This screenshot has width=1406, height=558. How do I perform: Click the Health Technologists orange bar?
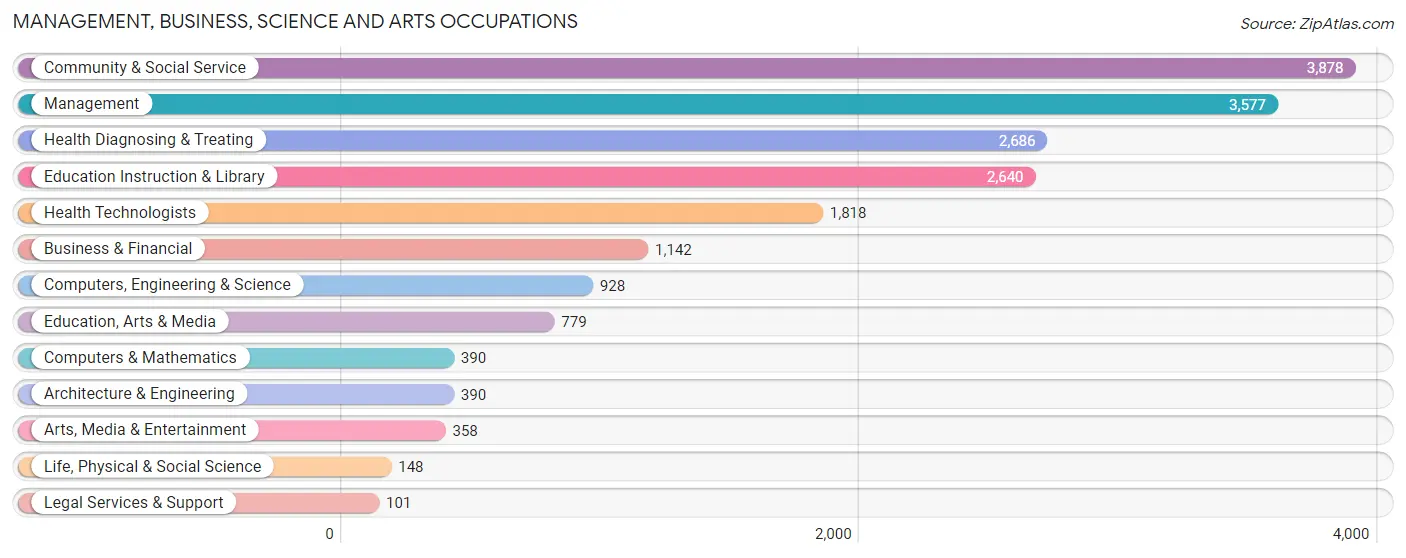click(x=420, y=213)
